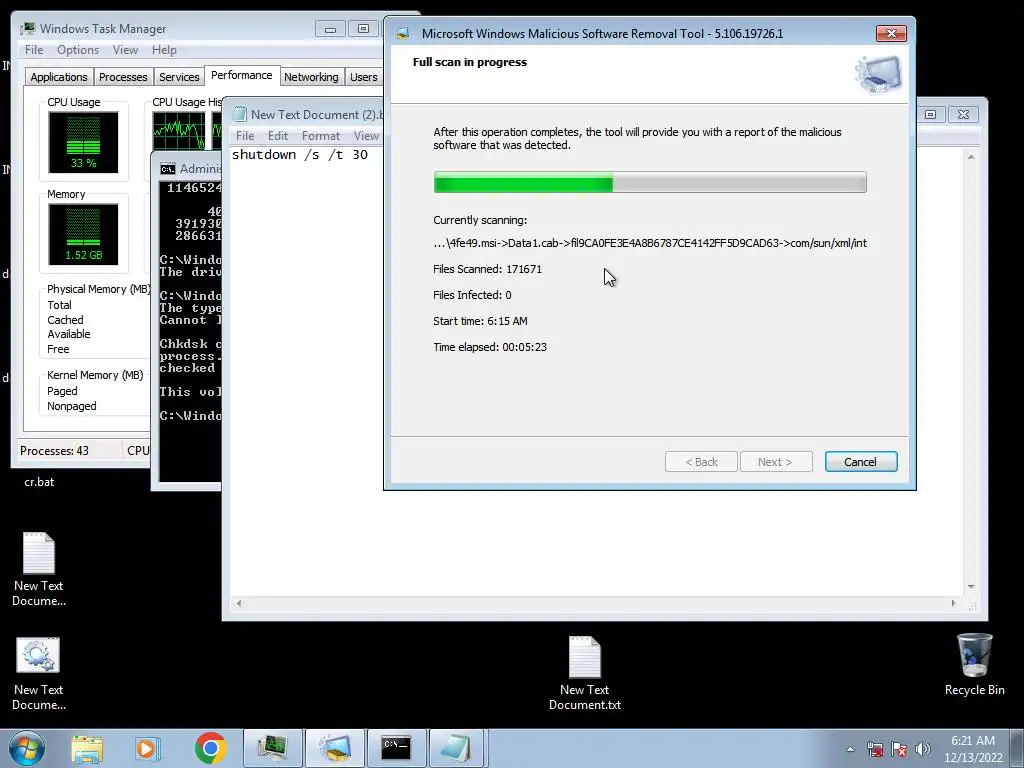The height and width of the screenshot is (768, 1024).
Task: Maximize the Task Manager window
Action: 363,29
